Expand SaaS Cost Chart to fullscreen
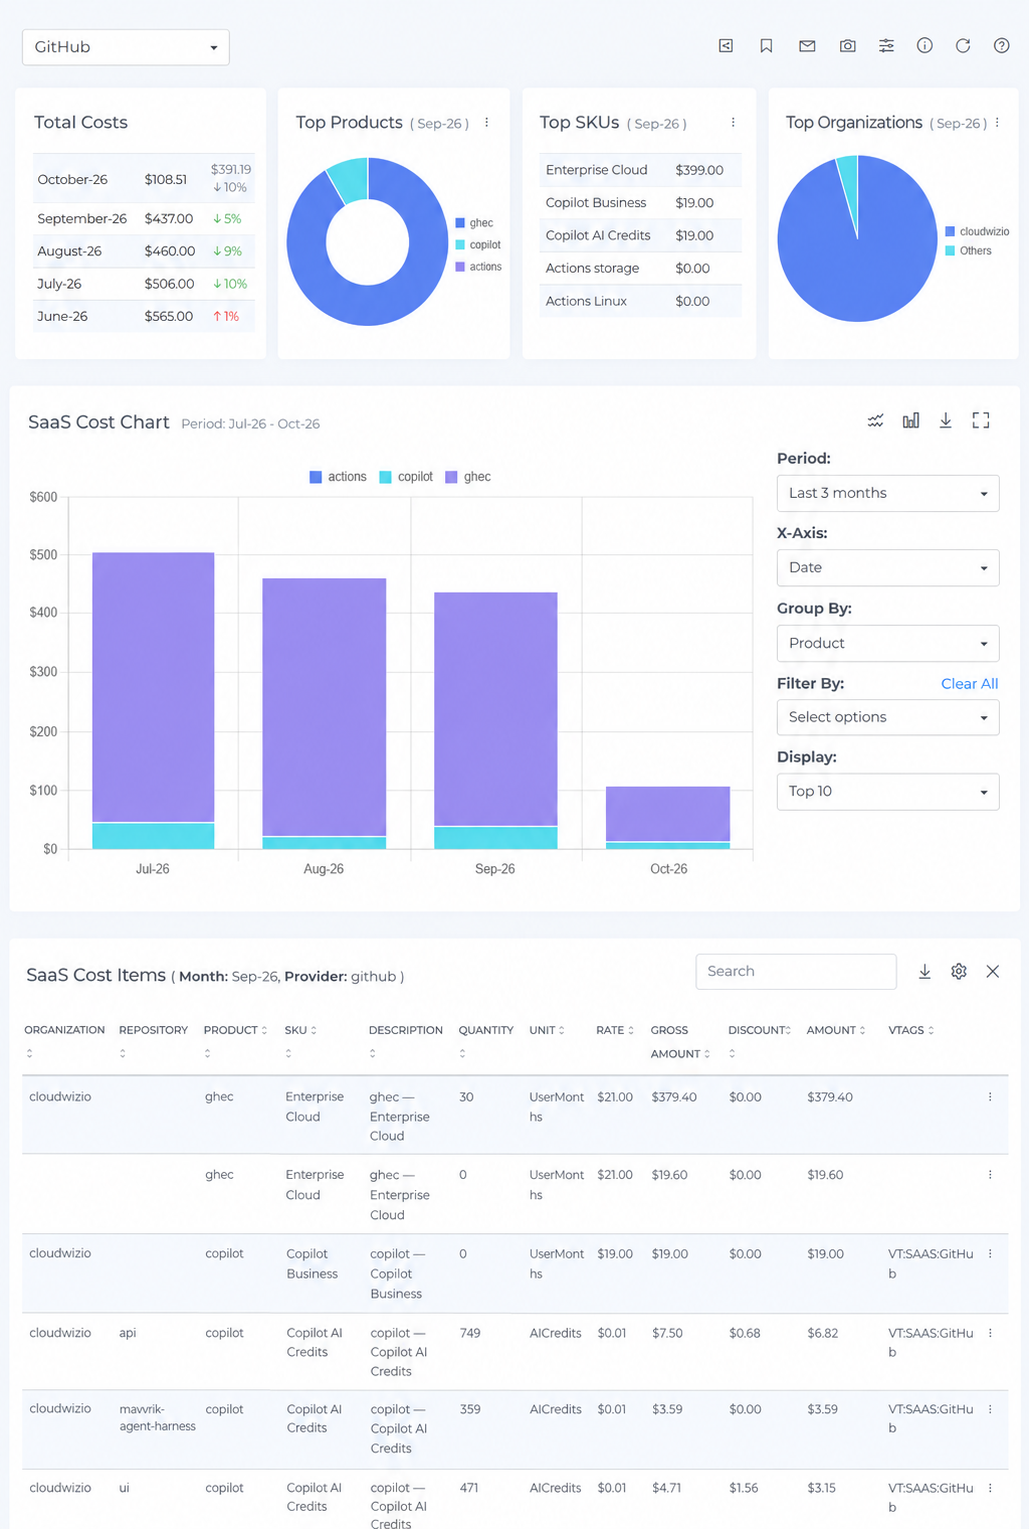This screenshot has height=1529, width=1029. [x=981, y=421]
